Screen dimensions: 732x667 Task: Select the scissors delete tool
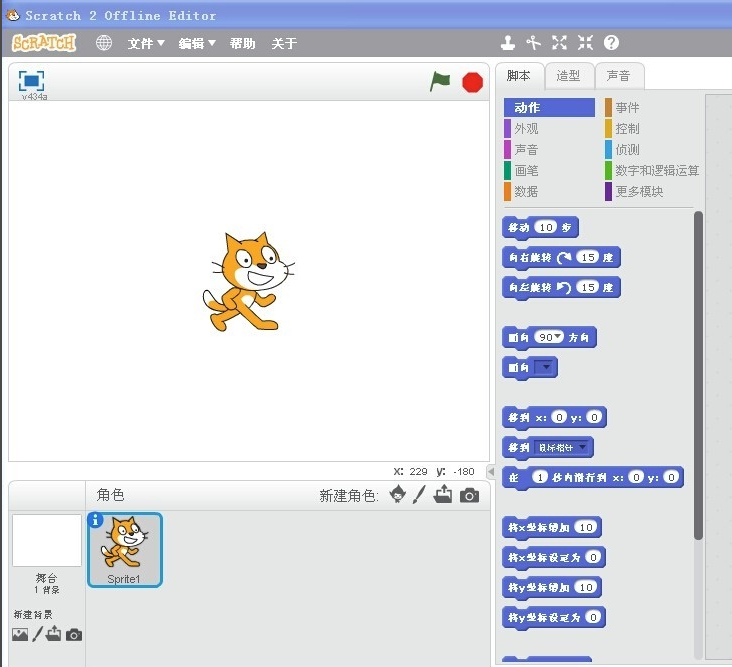(533, 43)
